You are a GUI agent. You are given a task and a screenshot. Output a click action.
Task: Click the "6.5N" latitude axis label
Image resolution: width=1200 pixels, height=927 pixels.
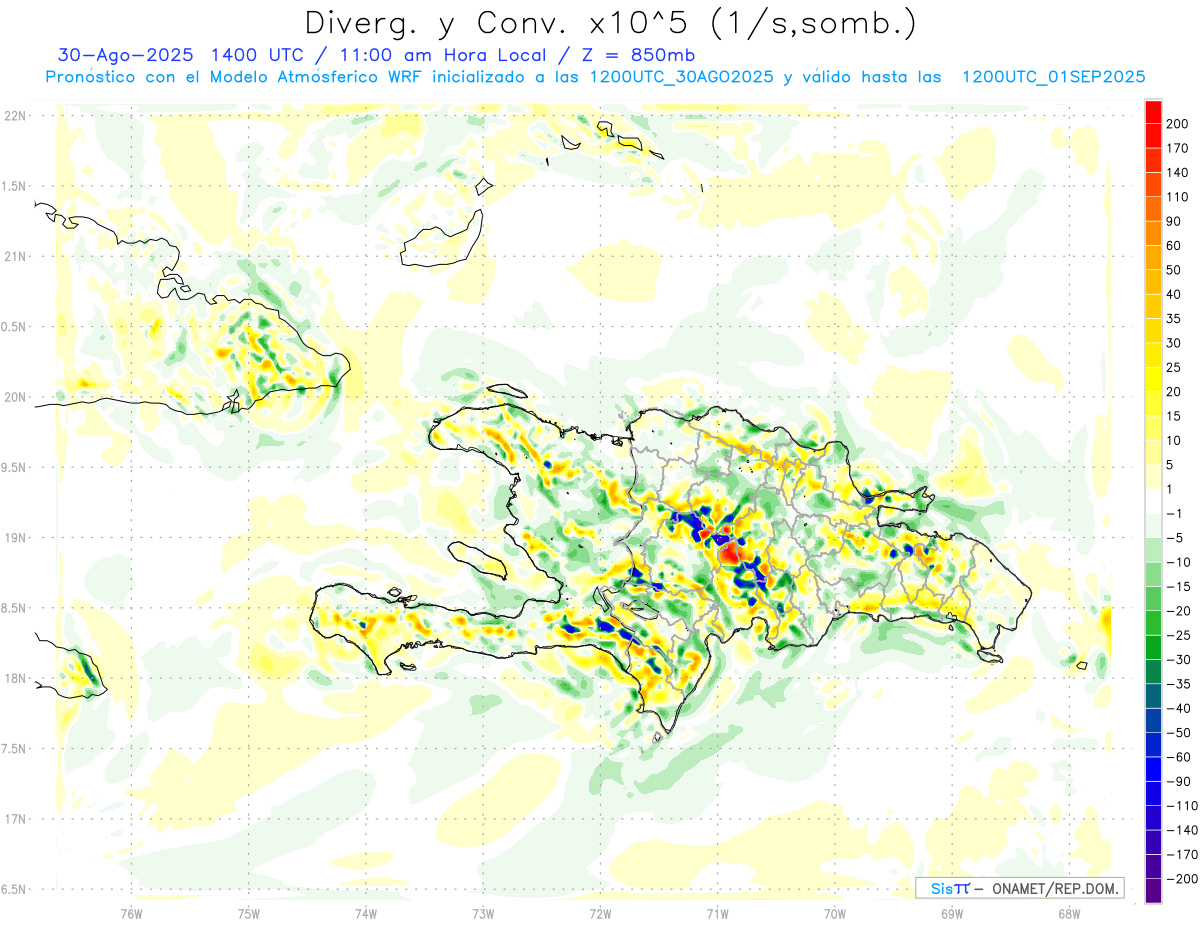click(14, 889)
